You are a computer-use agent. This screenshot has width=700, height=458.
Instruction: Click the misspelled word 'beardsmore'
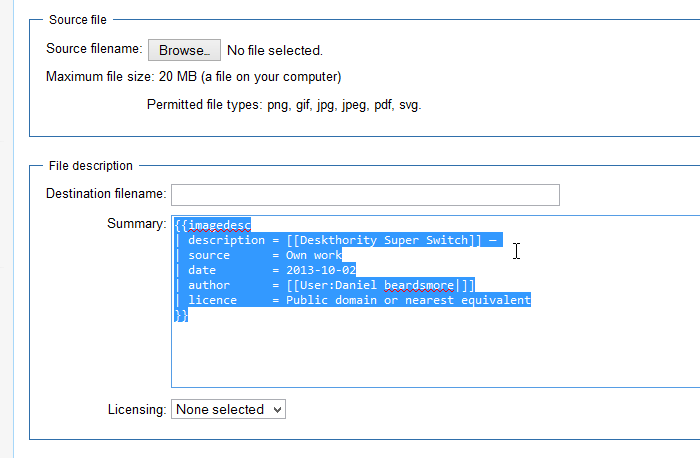413,285
